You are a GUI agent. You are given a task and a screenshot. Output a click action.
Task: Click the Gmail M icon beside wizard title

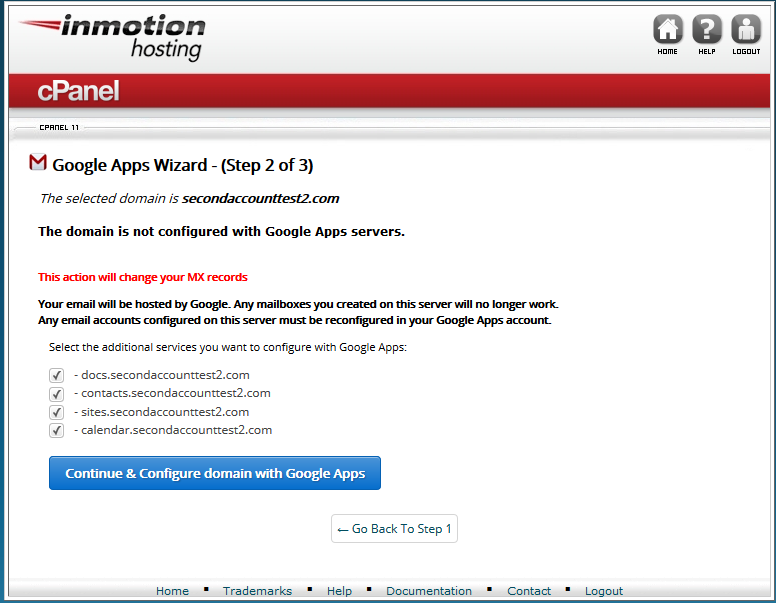[x=38, y=162]
